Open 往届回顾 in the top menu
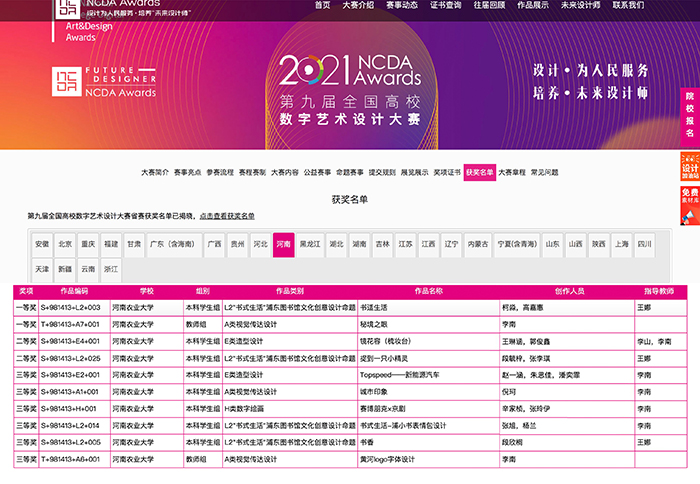 point(489,5)
